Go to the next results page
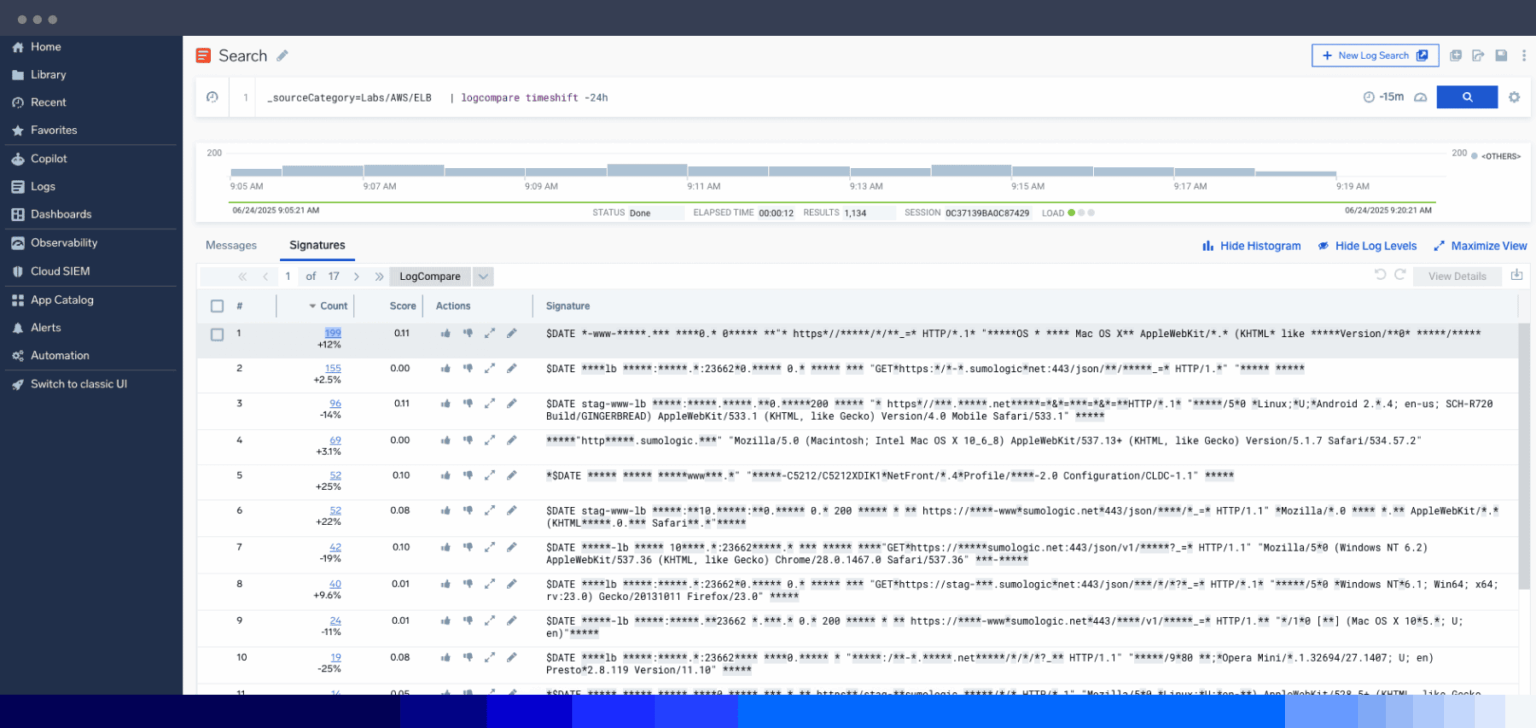The width and height of the screenshot is (1536, 728). point(356,277)
